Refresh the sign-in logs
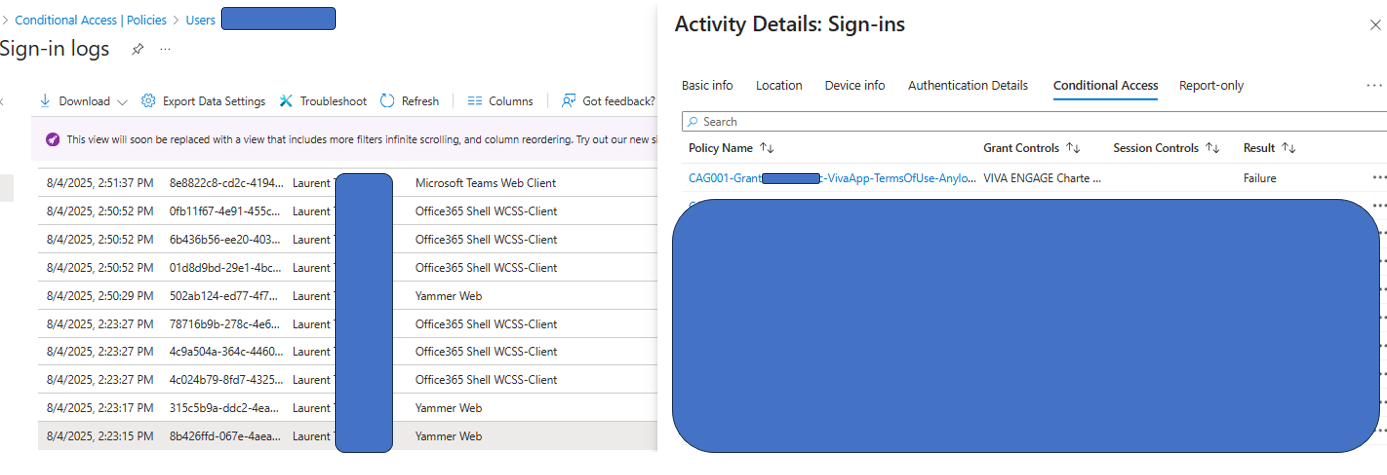 pos(388,101)
